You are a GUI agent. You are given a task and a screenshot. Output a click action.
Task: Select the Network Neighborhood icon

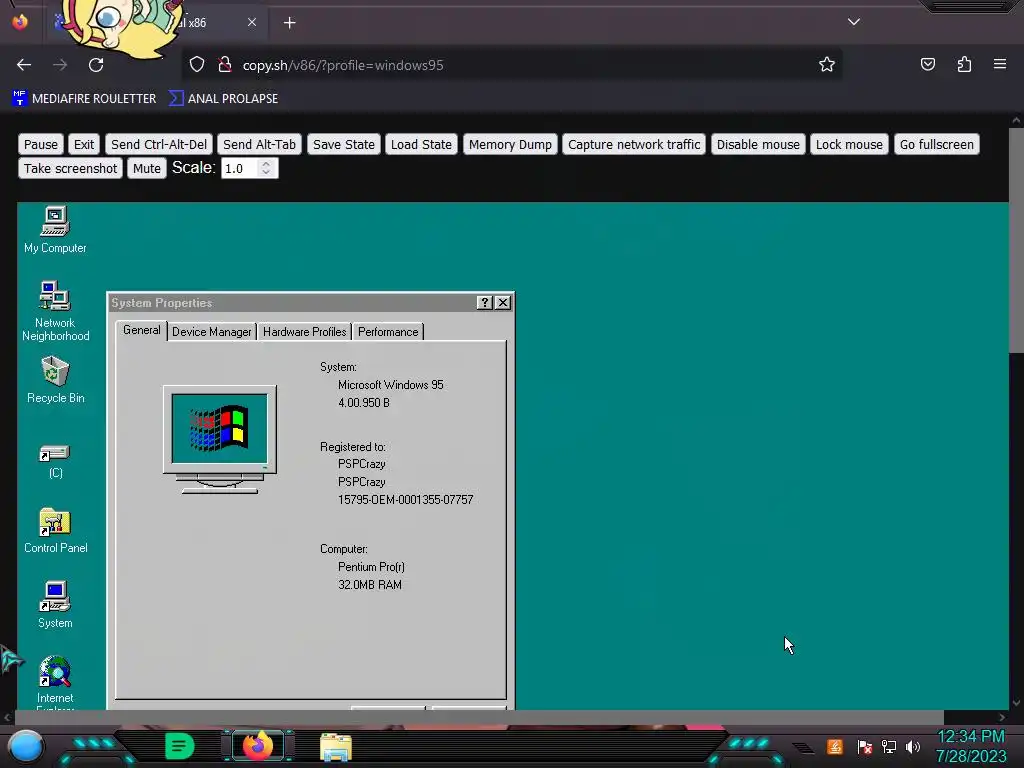pyautogui.click(x=55, y=311)
